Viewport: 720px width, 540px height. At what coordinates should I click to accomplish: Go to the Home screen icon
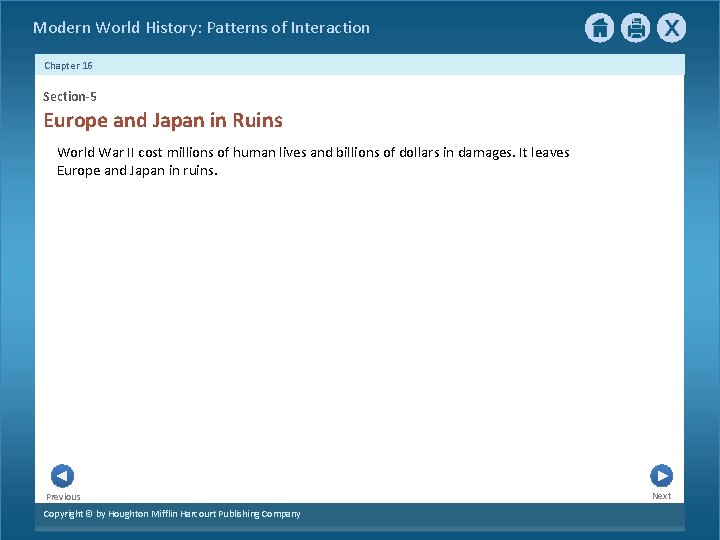[x=599, y=28]
